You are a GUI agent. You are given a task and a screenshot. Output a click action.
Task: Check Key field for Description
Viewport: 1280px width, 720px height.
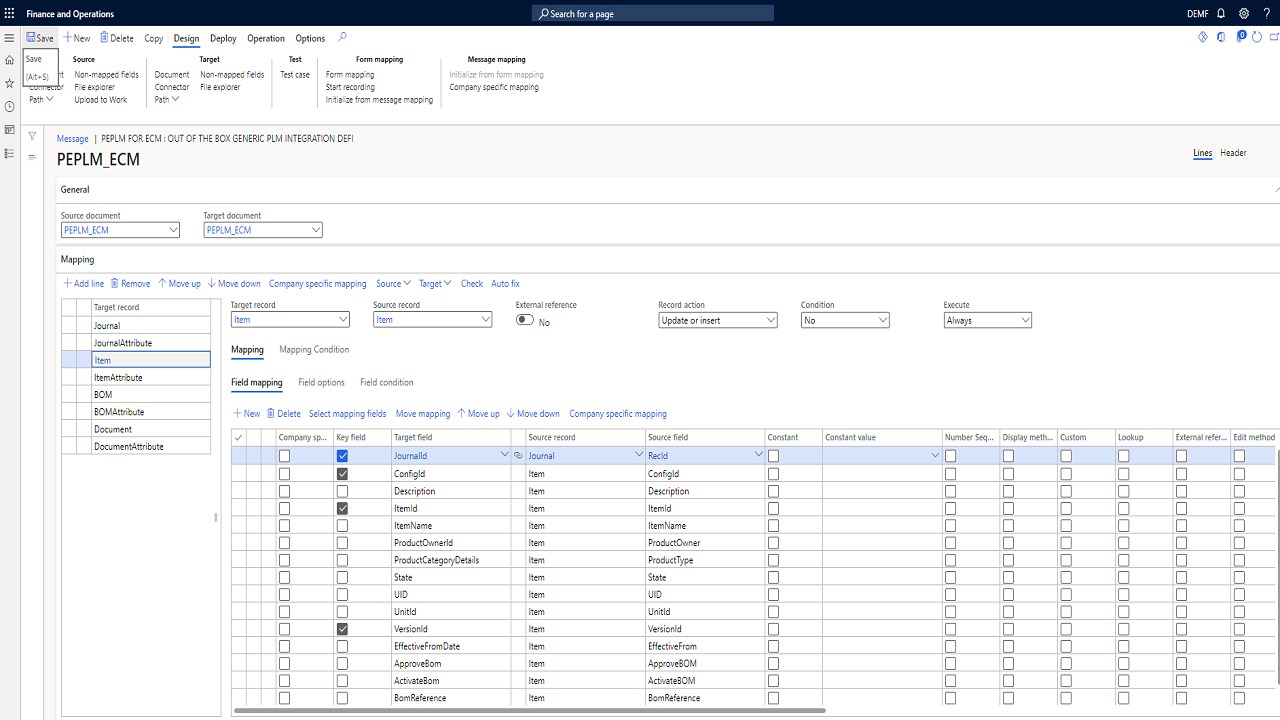click(342, 491)
